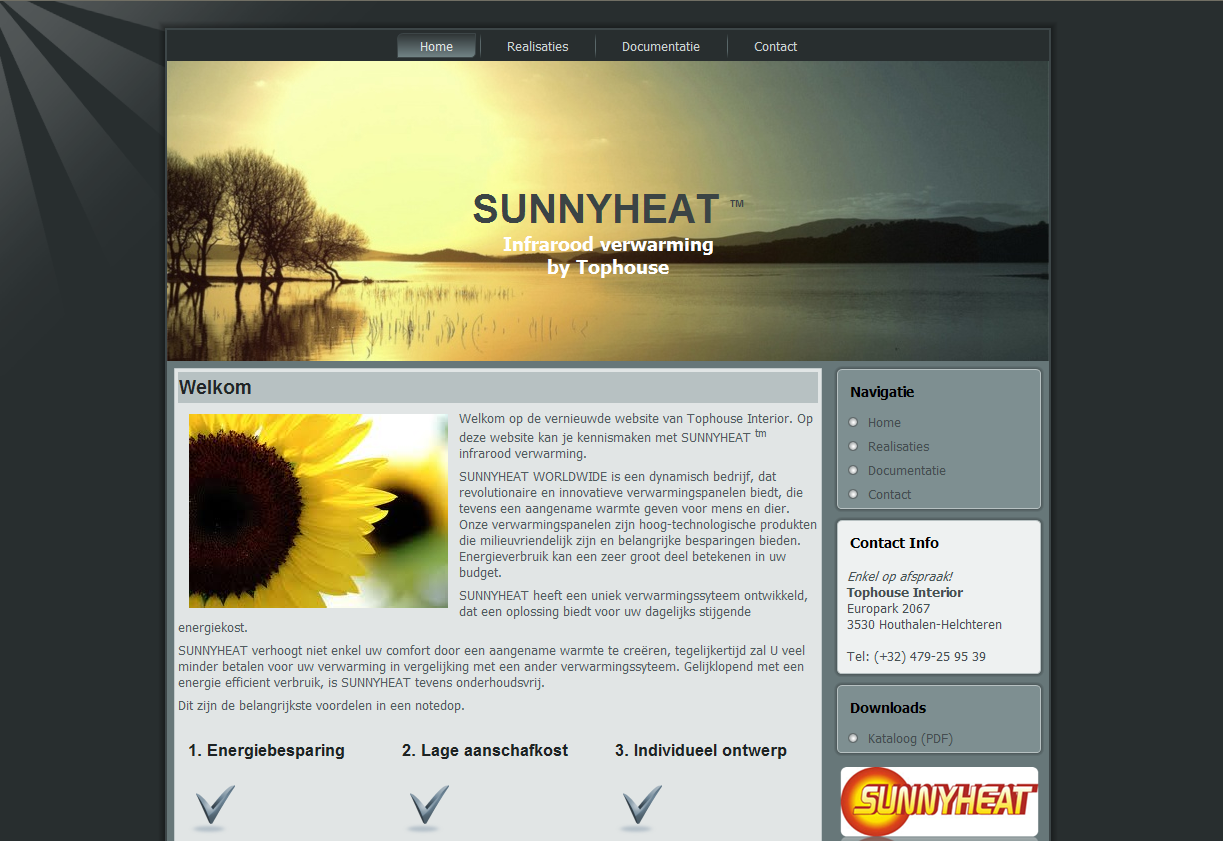Click the checkmark icon under Lage aanschafkost
Screen dimensions: 1223x841
[x=428, y=808]
